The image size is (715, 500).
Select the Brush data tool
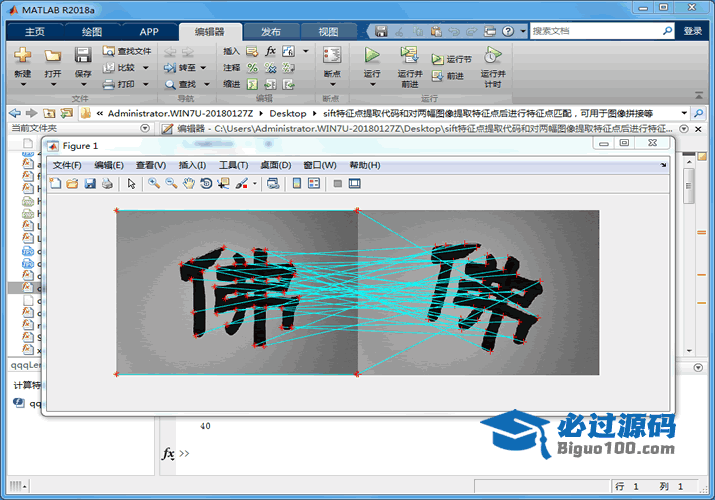click(x=241, y=184)
